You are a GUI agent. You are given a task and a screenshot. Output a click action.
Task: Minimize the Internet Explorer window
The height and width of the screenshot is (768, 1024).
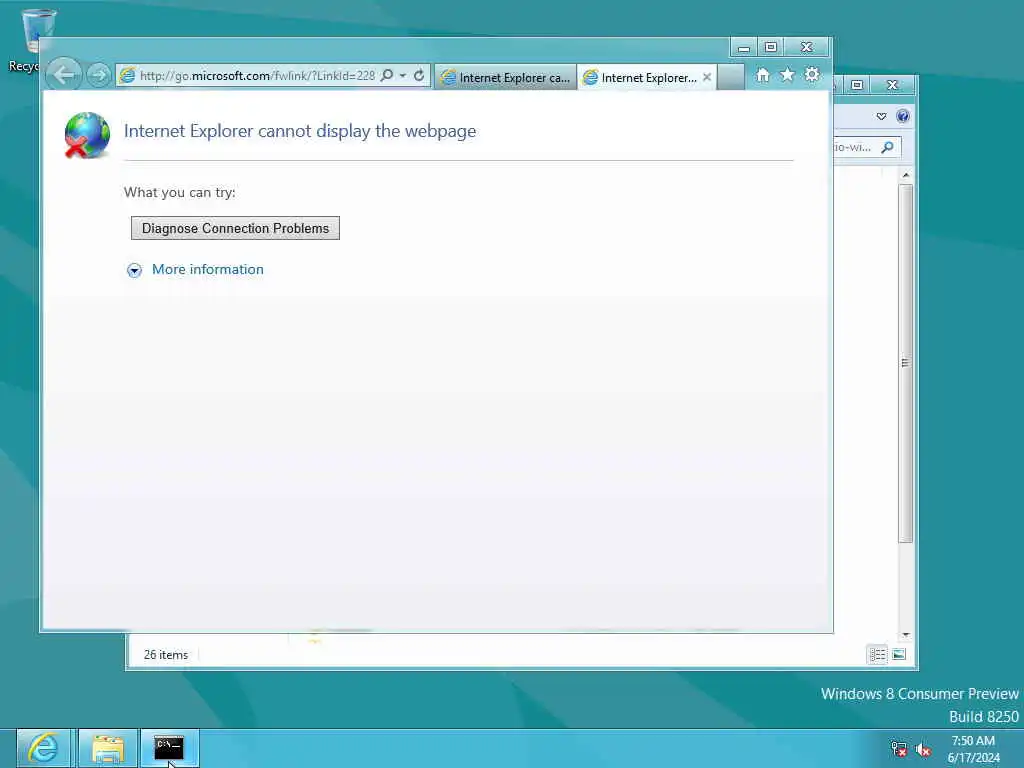(x=743, y=48)
